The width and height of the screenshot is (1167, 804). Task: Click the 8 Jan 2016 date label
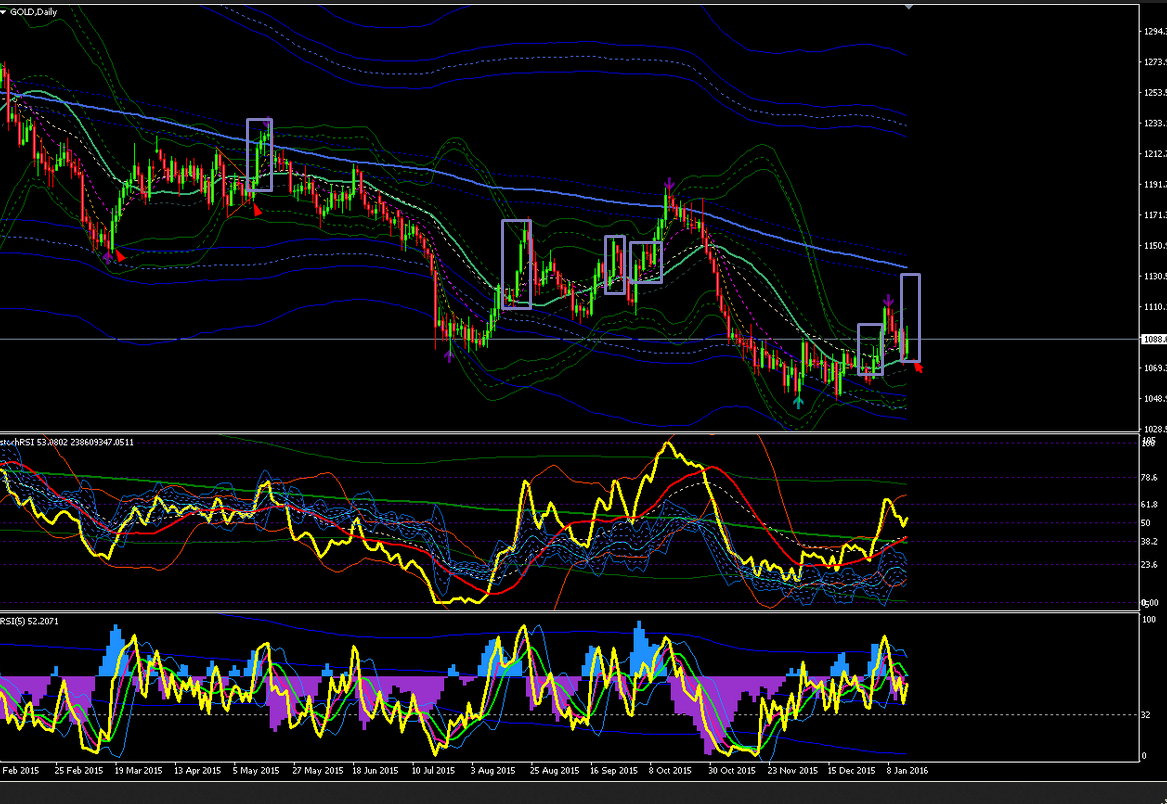pos(907,770)
